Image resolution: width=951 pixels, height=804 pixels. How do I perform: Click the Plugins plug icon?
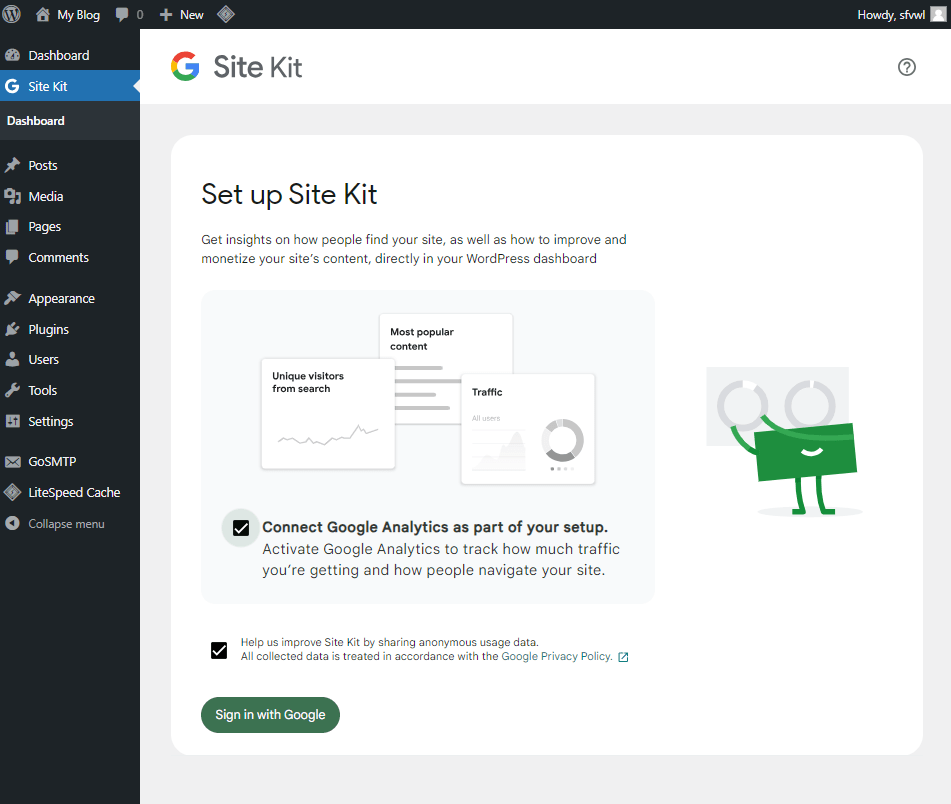pyautogui.click(x=12, y=329)
